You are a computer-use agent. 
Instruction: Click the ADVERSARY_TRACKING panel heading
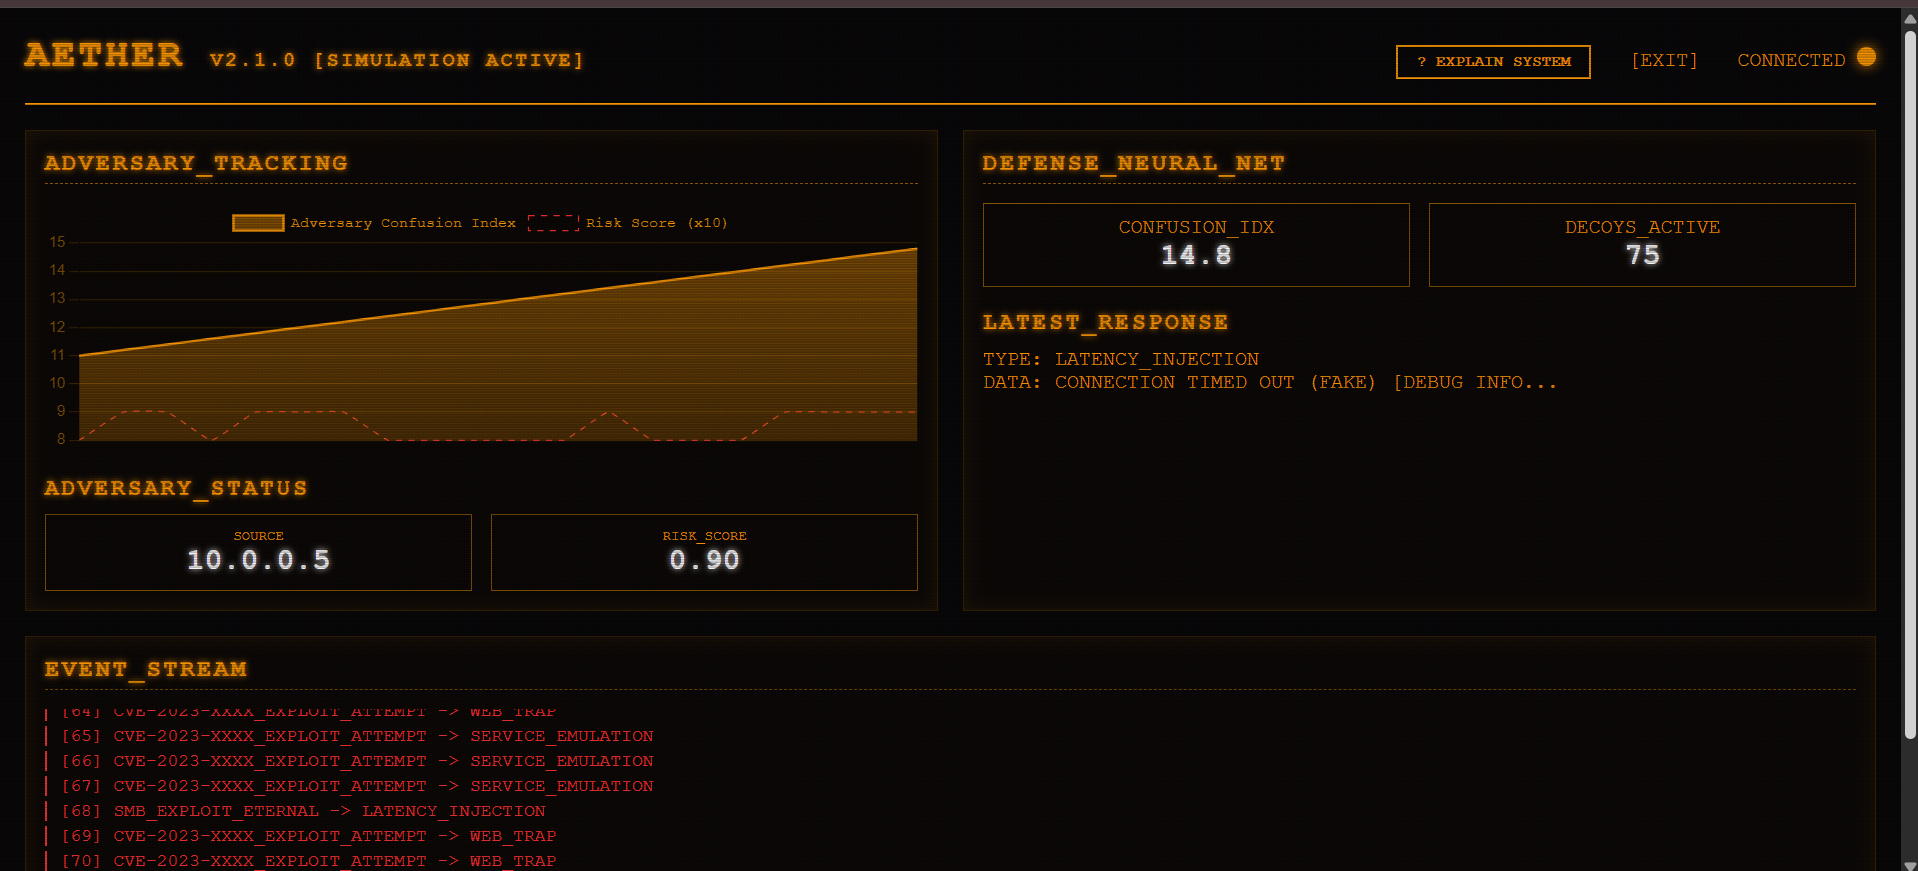click(196, 163)
